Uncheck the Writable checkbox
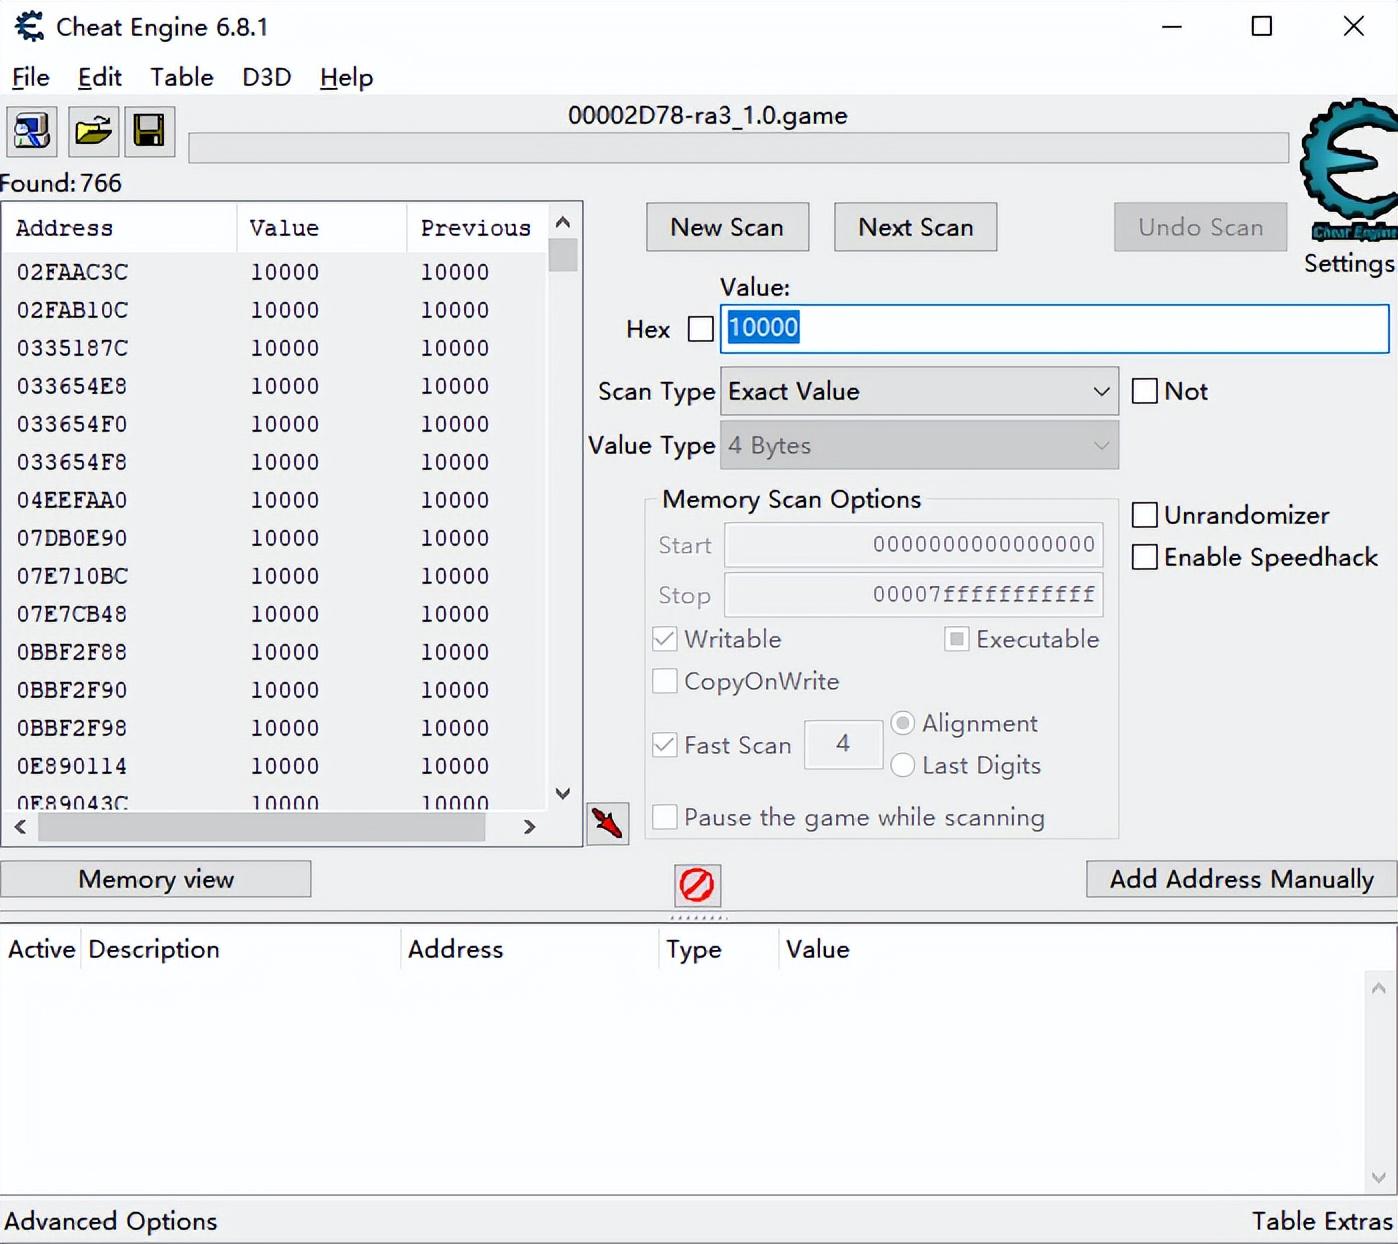This screenshot has width=1398, height=1244. click(x=665, y=639)
